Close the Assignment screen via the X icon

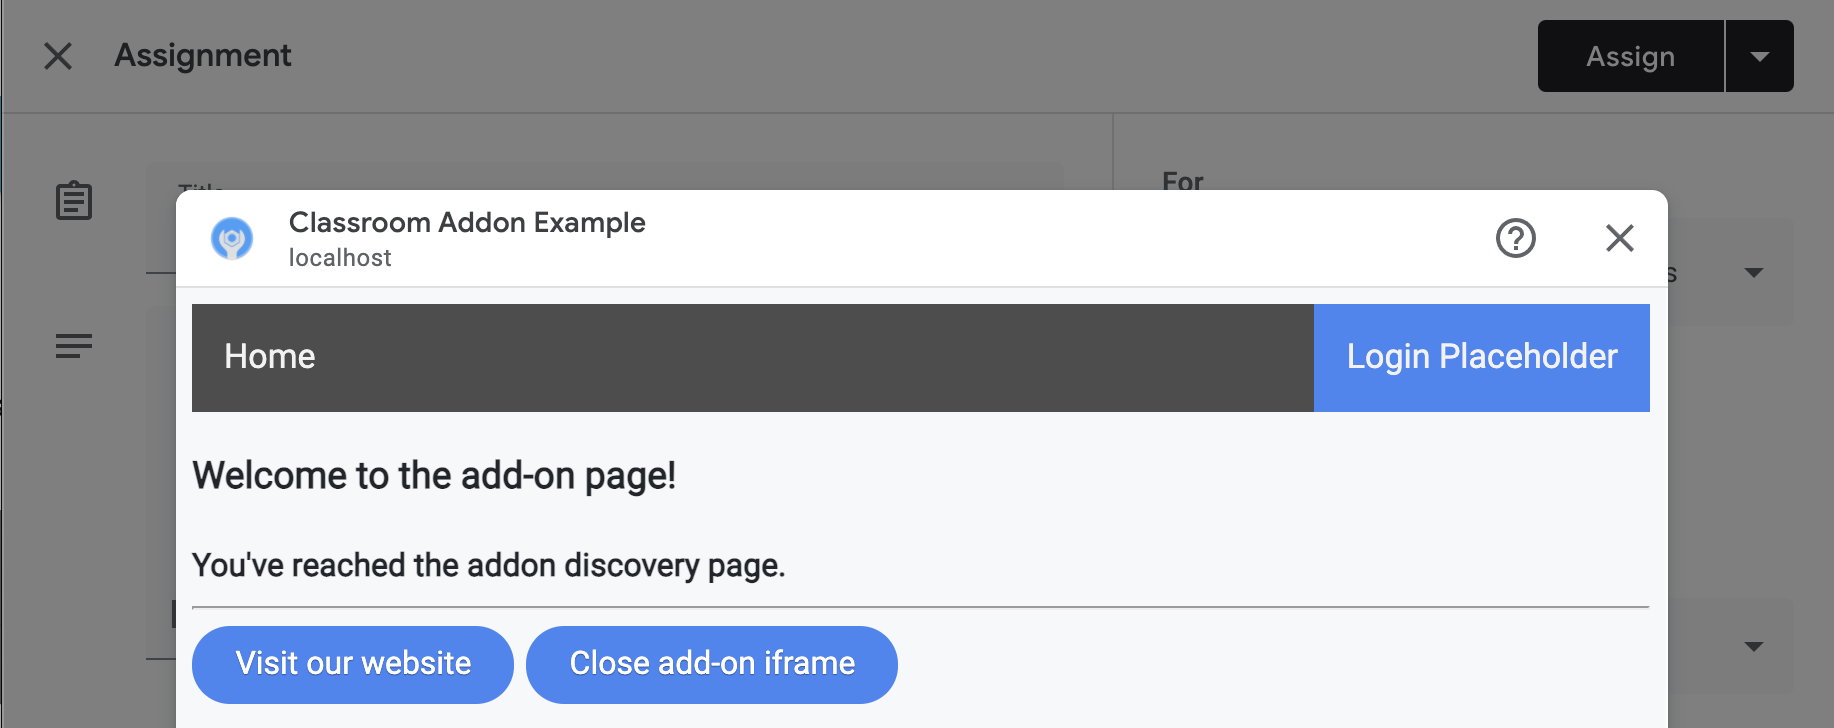(57, 56)
